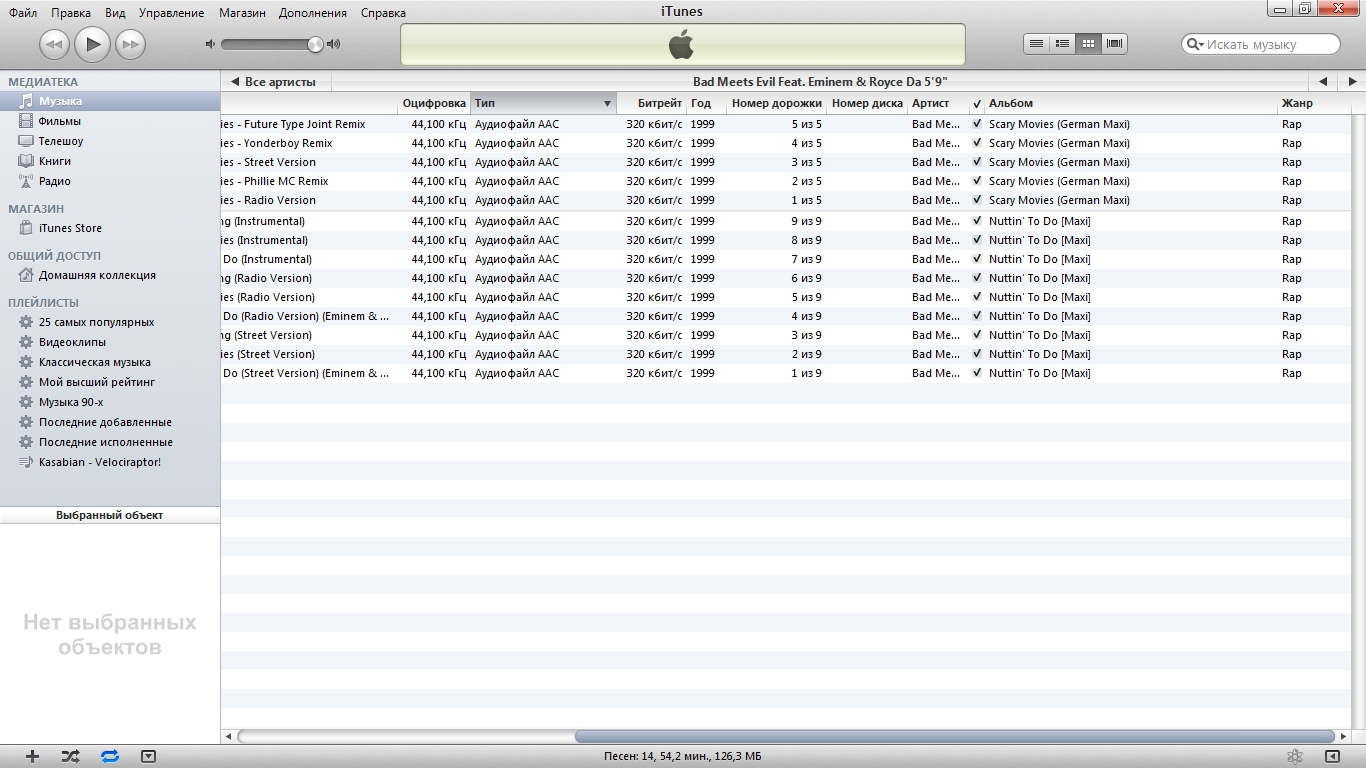
Task: Click the low-volume speaker icon
Action: tap(210, 44)
